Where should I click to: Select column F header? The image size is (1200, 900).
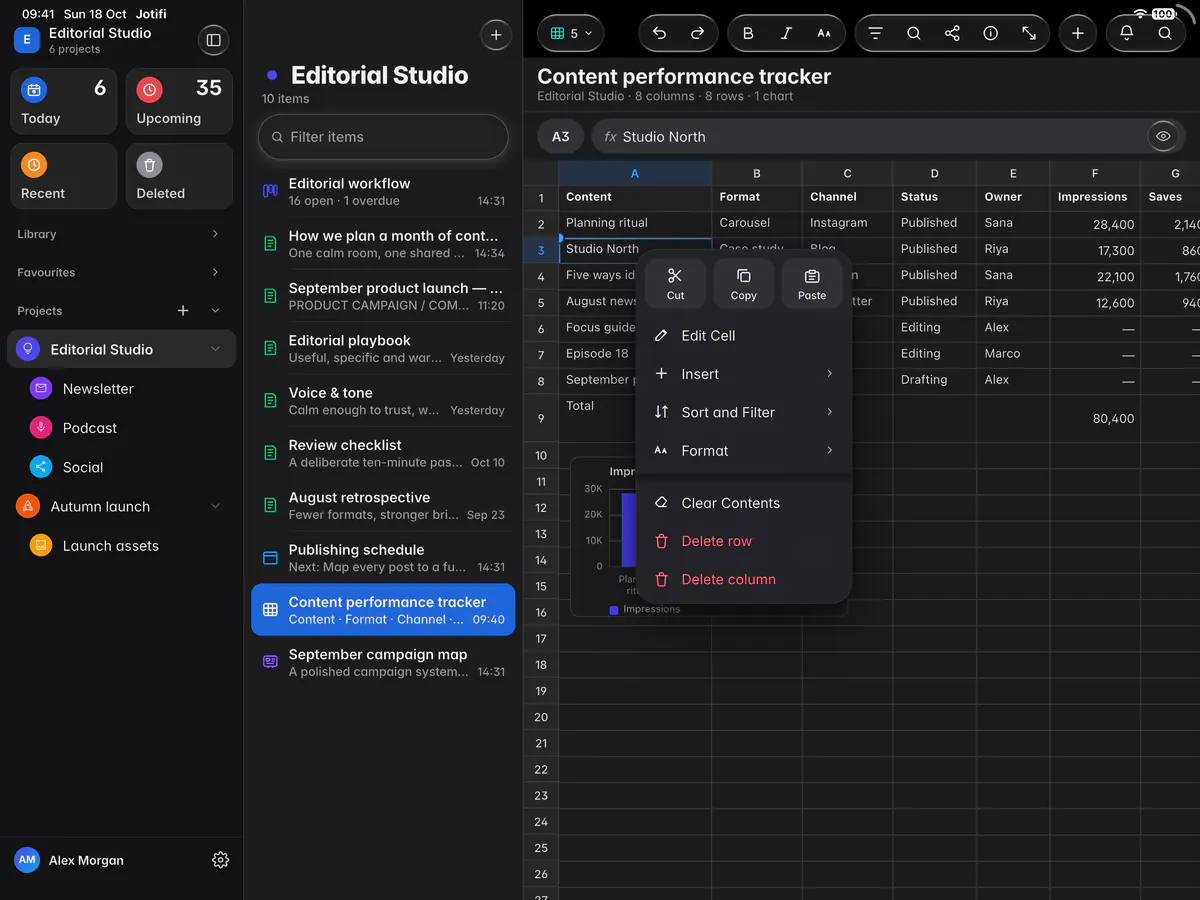click(x=1095, y=173)
